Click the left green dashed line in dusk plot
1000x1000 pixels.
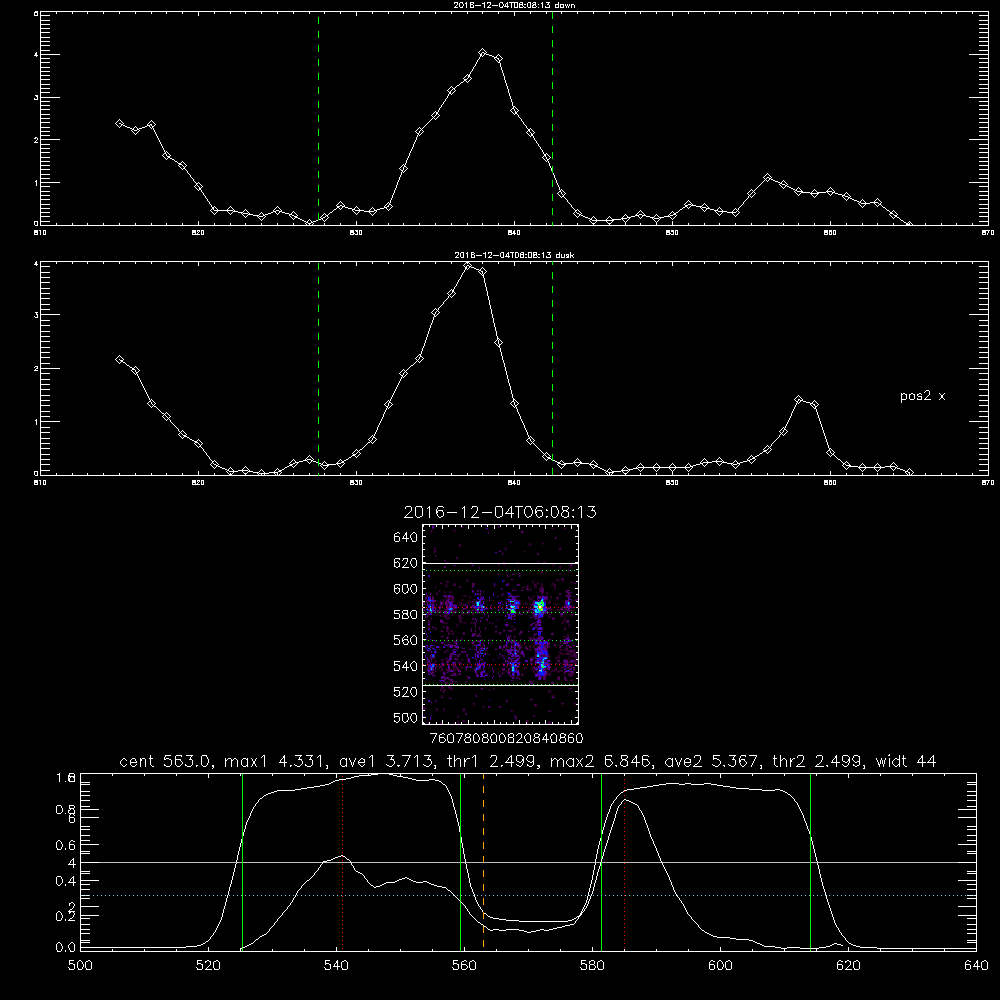click(x=318, y=368)
